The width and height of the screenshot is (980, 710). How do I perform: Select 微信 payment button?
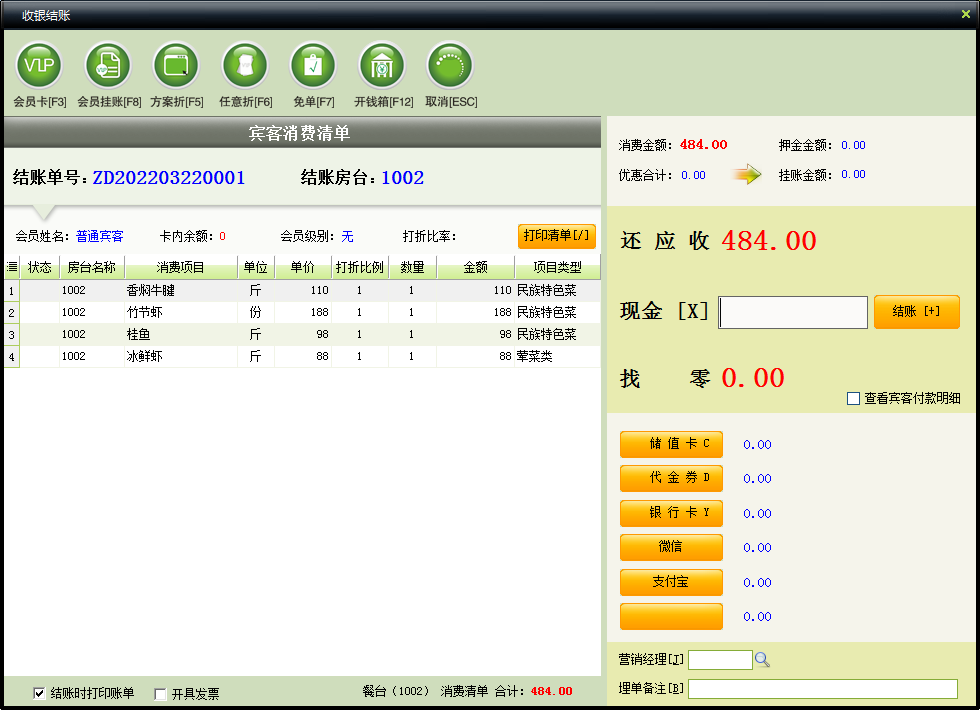tap(671, 548)
